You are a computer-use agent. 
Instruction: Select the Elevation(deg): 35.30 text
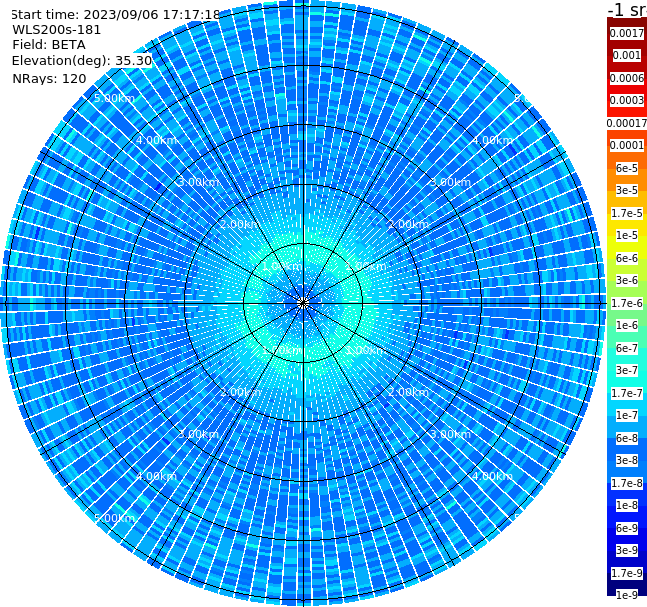[82, 61]
